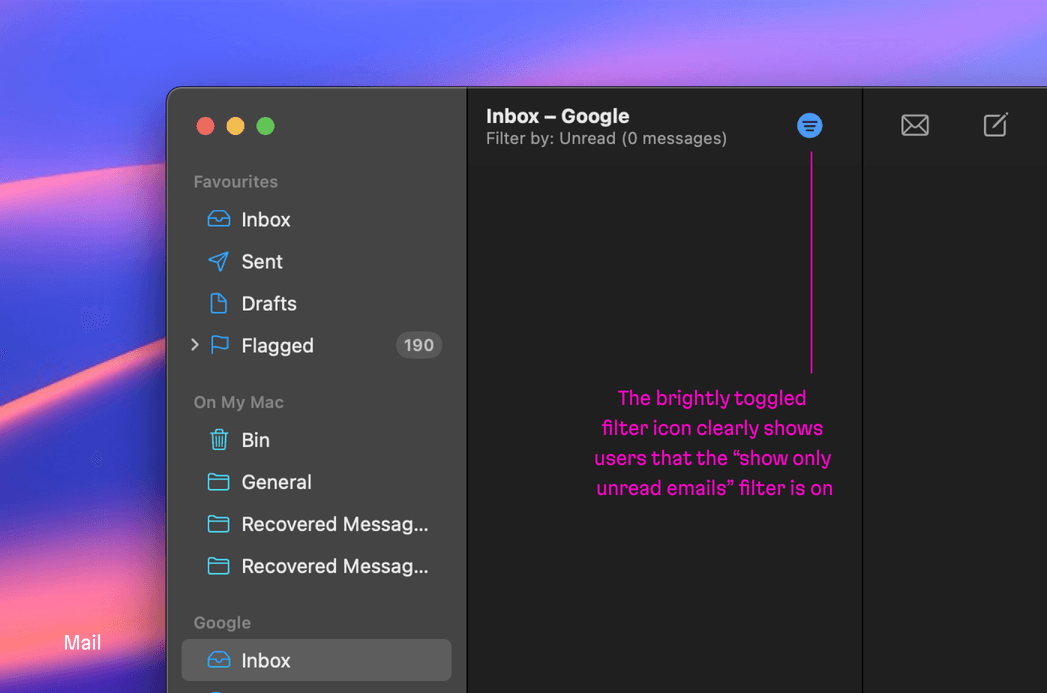The image size is (1047, 693).
Task: Select the flag icon next to Flagged
Action: pos(218,345)
